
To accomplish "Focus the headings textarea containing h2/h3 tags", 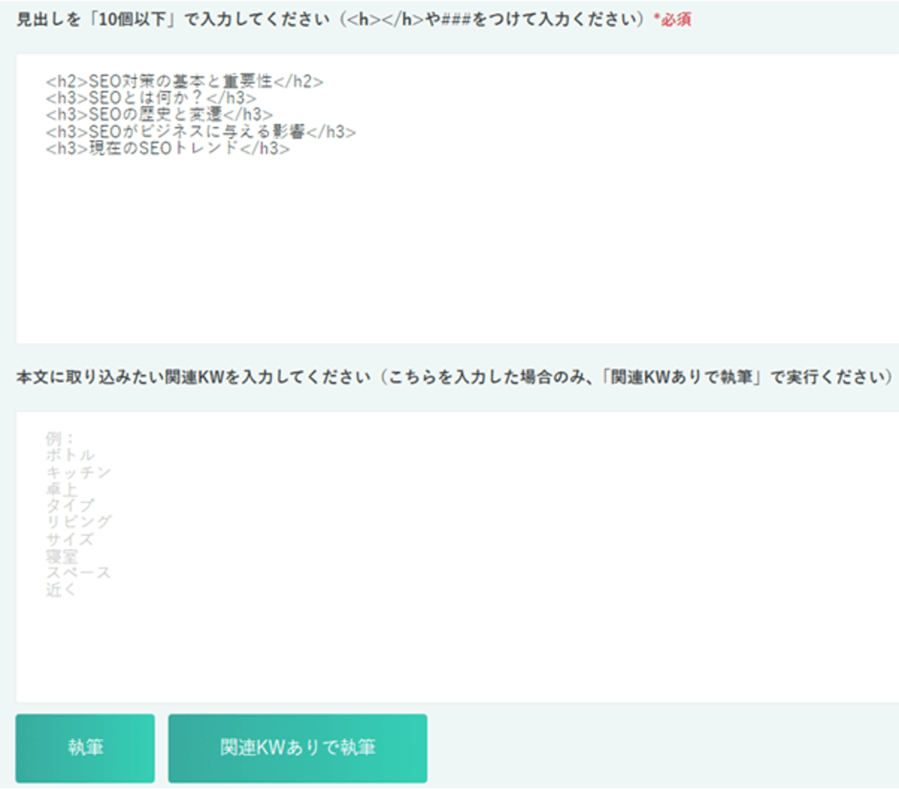I will [x=458, y=198].
